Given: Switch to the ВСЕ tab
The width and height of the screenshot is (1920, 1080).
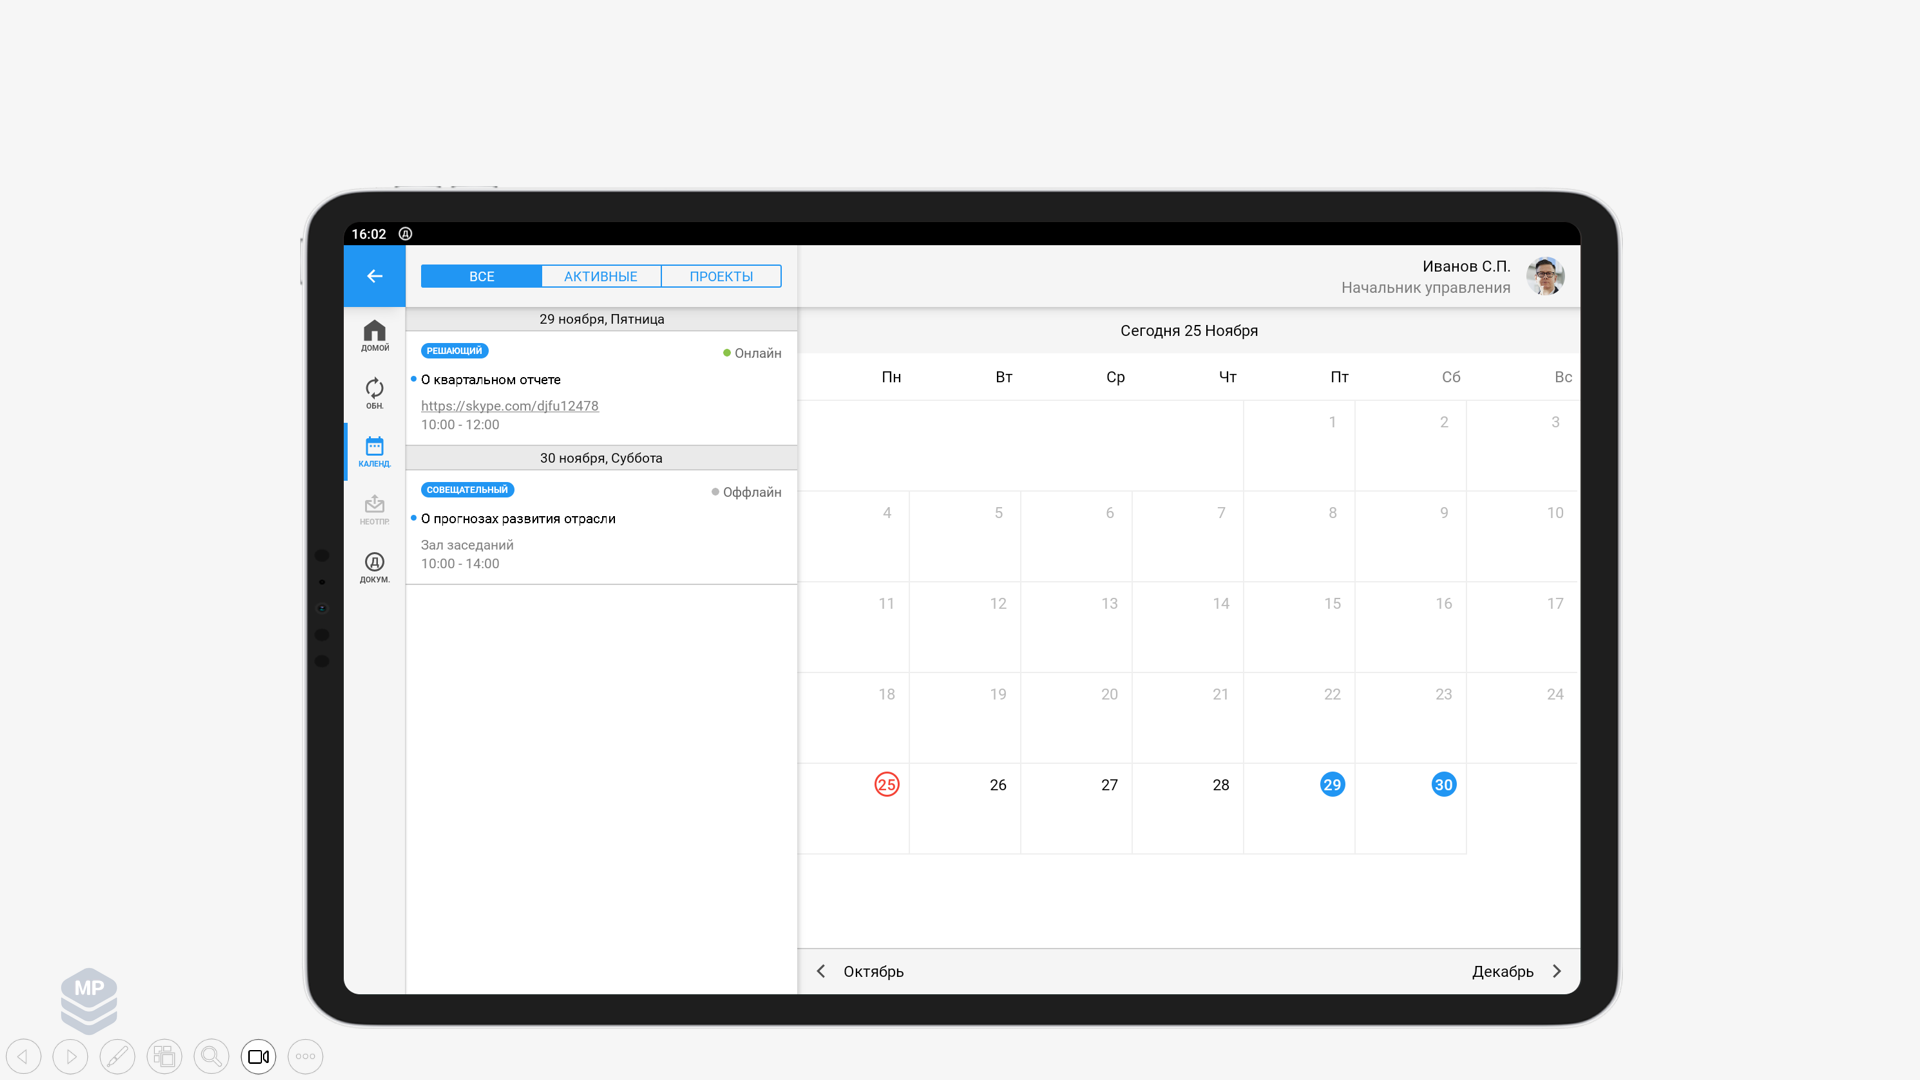Looking at the screenshot, I should 481,276.
